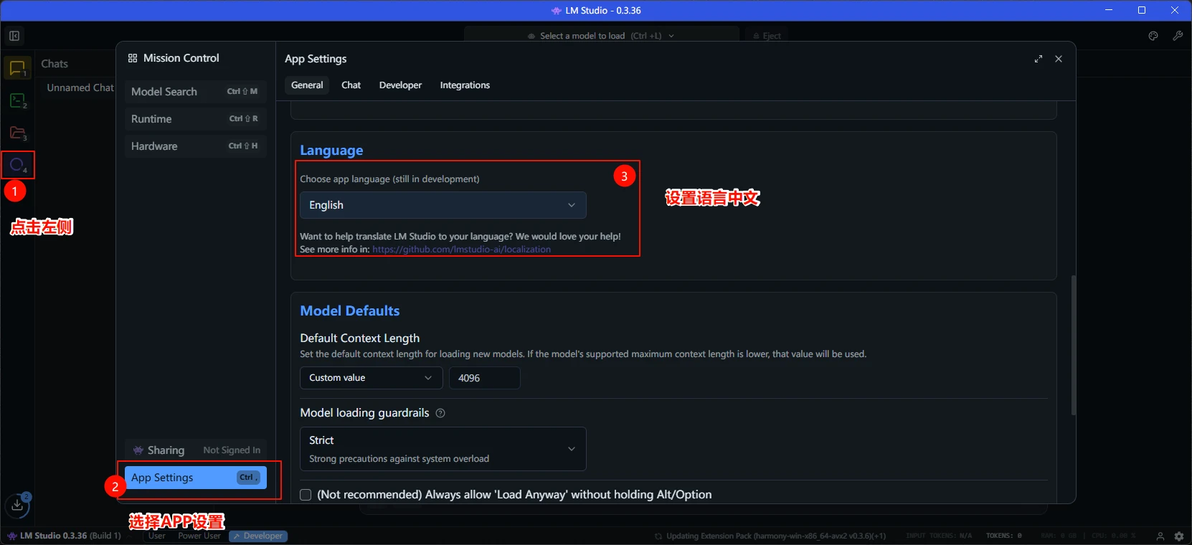The image size is (1192, 545).
Task: Click the user account icon in status bar
Action: 1160,536
